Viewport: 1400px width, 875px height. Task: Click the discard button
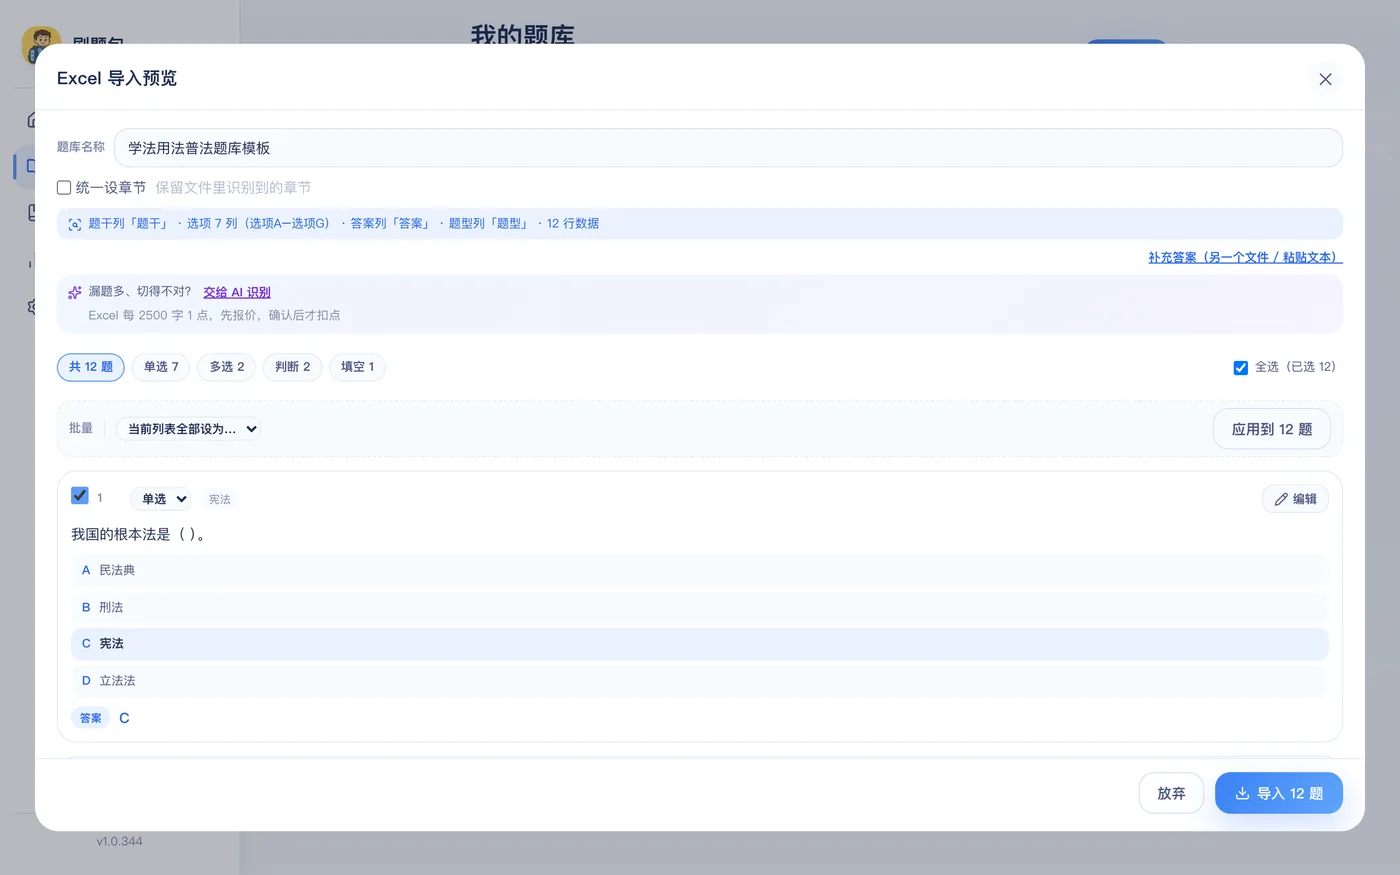pyautogui.click(x=1171, y=793)
